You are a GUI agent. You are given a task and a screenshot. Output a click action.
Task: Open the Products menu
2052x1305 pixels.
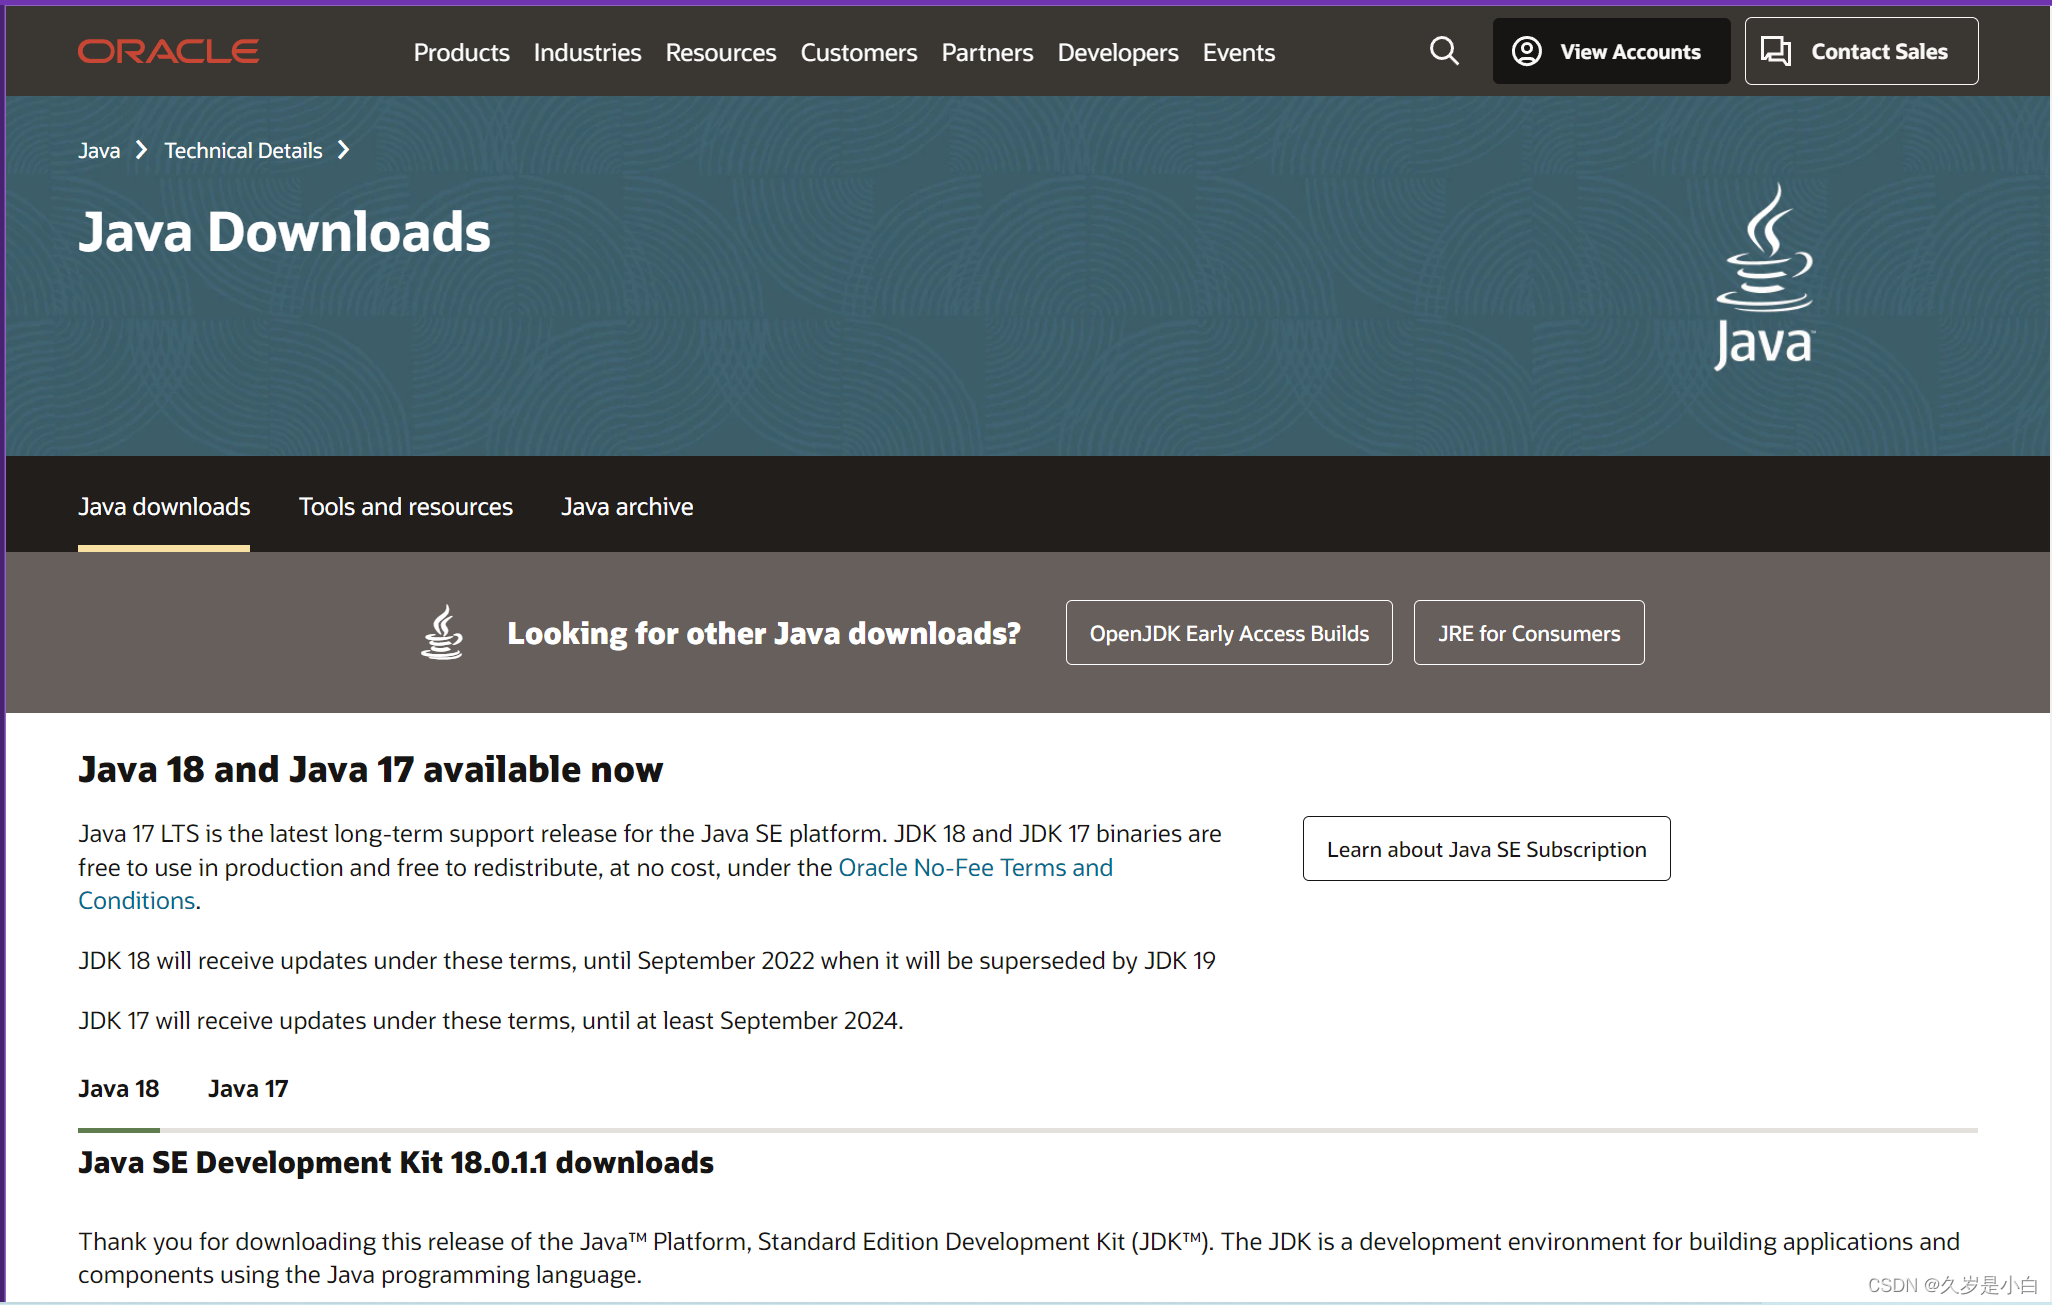[x=461, y=52]
